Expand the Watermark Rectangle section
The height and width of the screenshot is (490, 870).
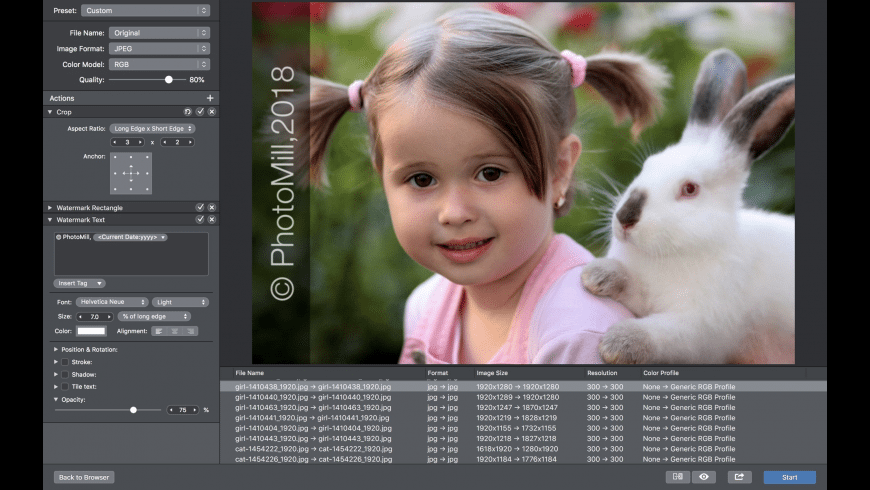click(50, 208)
